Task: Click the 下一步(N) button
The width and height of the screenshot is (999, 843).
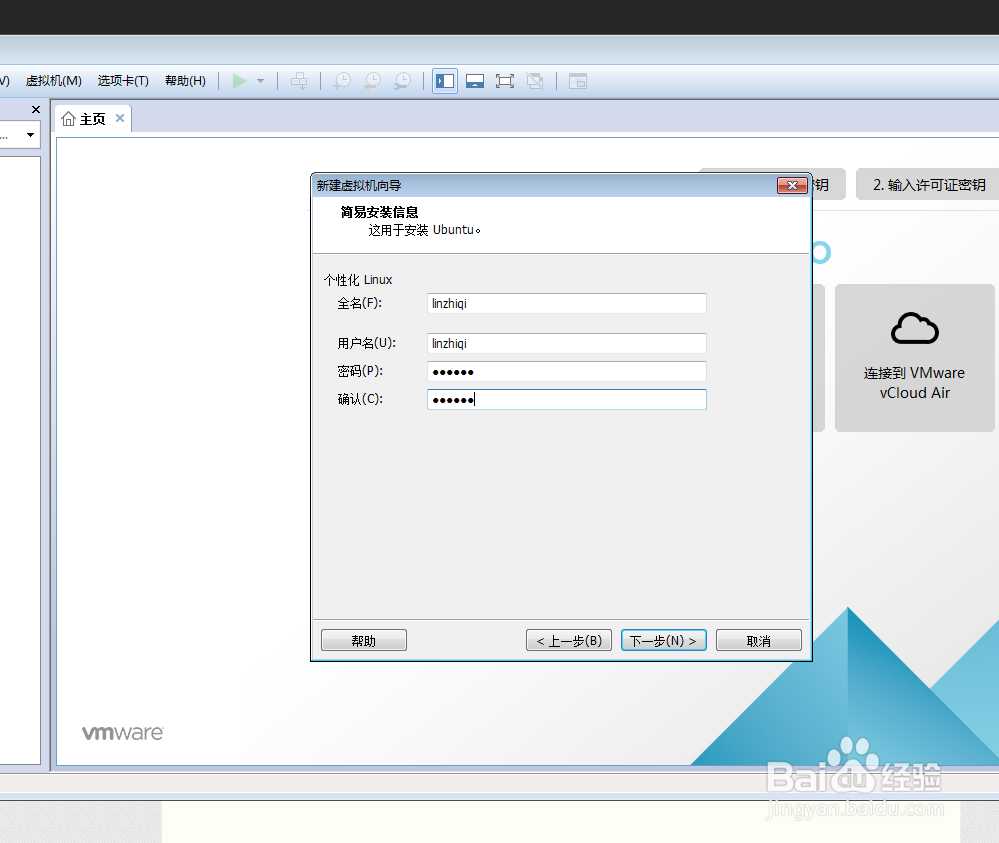Action: tap(663, 640)
